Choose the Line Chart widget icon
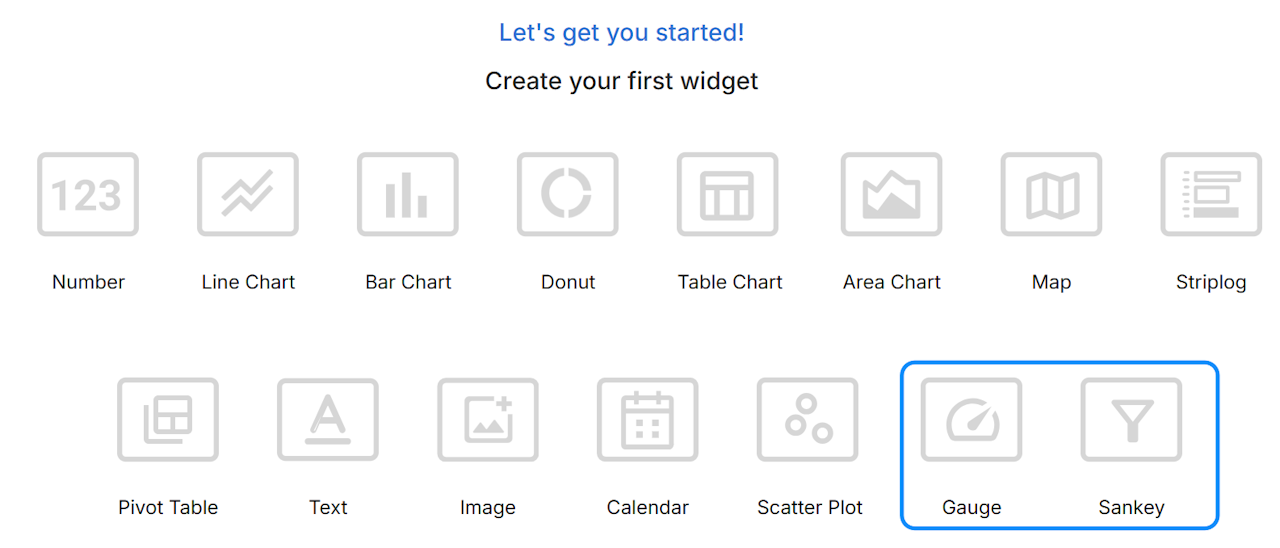 (248, 195)
